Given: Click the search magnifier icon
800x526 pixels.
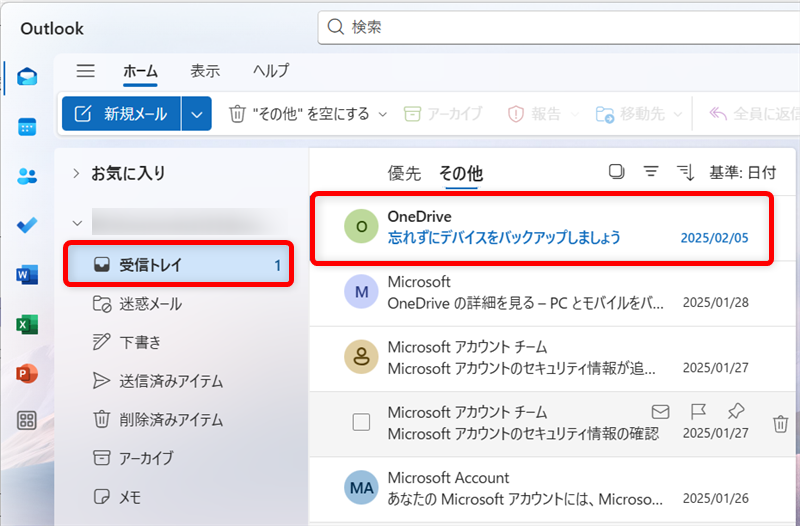Looking at the screenshot, I should coord(335,27).
